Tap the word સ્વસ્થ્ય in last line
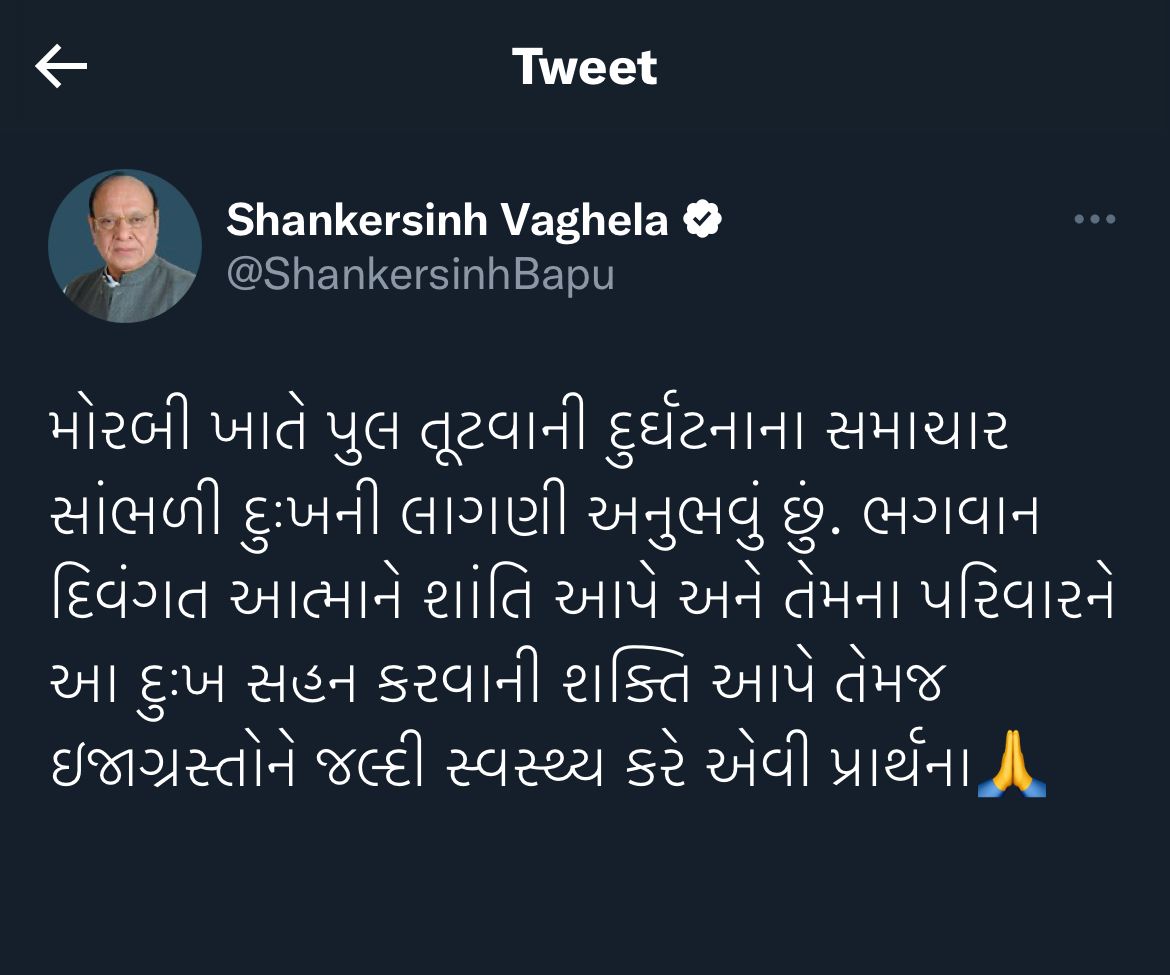 click(x=524, y=765)
